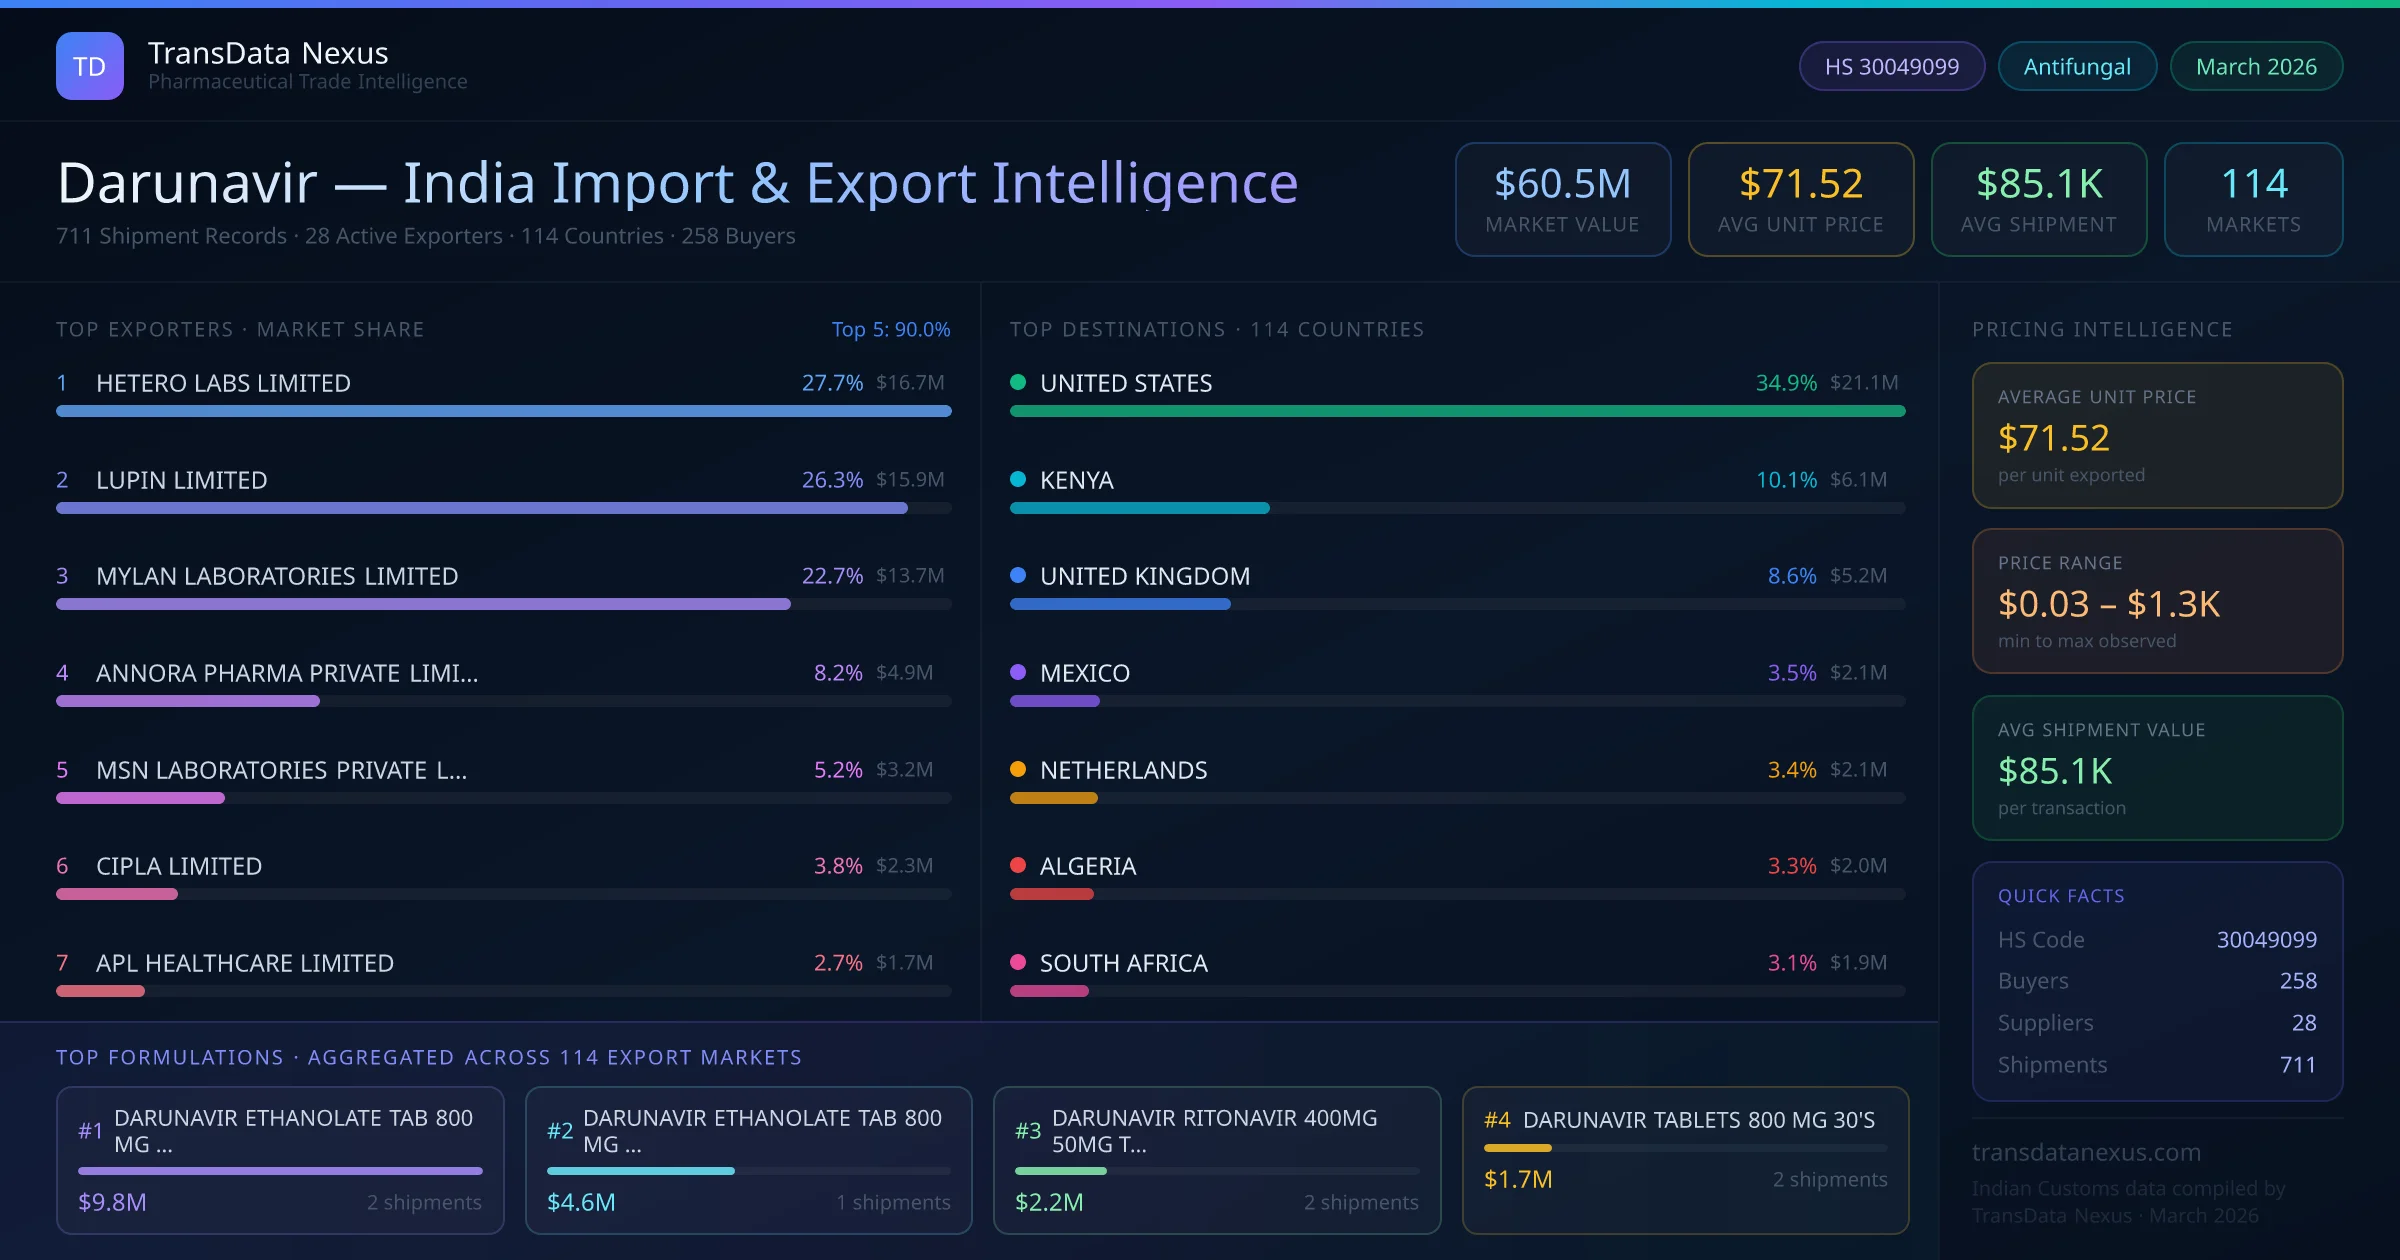This screenshot has height=1260, width=2400.
Task: Click the purple Mexico indicator dot
Action: click(x=1018, y=672)
